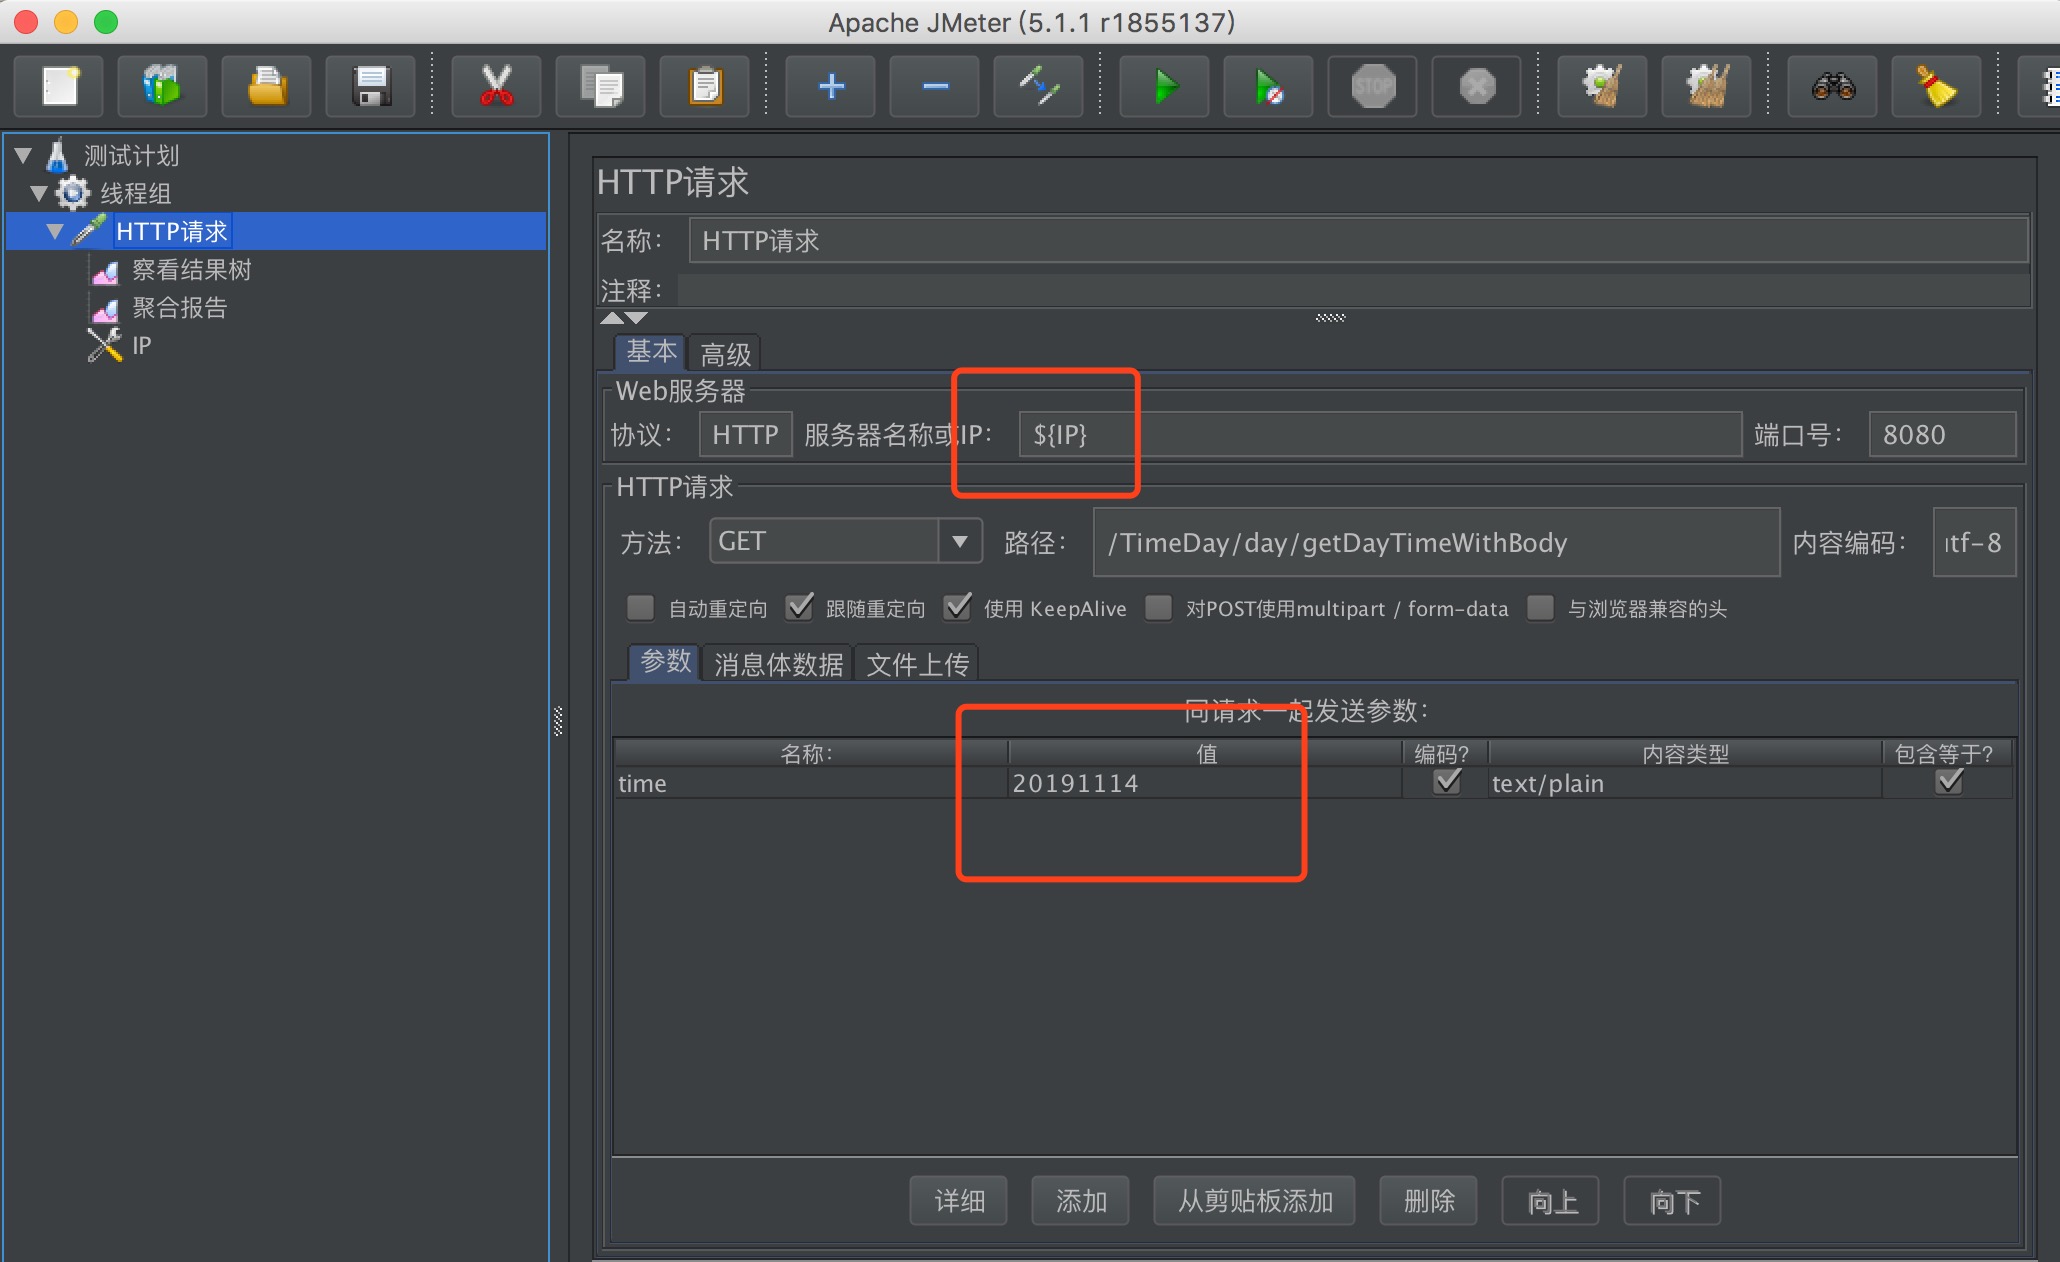The width and height of the screenshot is (2060, 1262).
Task: Toggle the 使用 KeepAlive checkbox
Action: click(x=957, y=608)
